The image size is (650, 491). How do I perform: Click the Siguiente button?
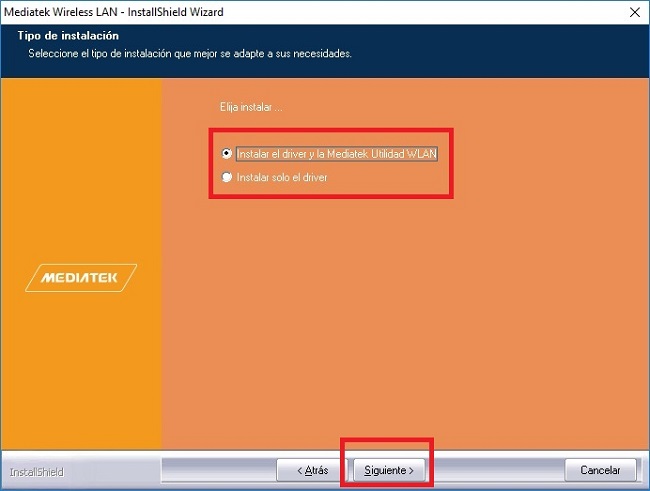tap(389, 470)
